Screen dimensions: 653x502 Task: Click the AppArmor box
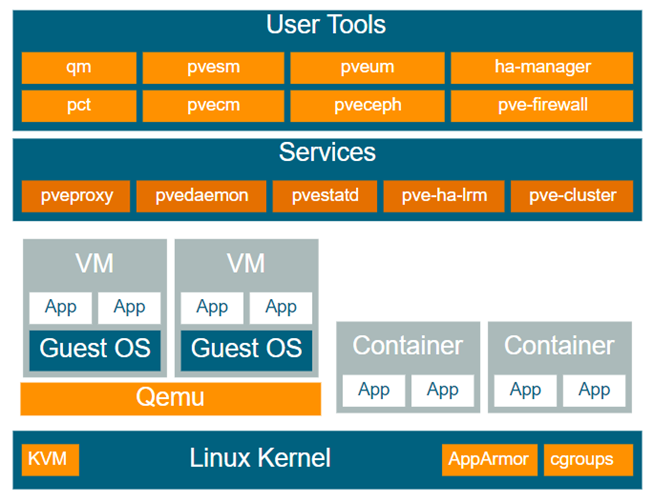(x=489, y=460)
